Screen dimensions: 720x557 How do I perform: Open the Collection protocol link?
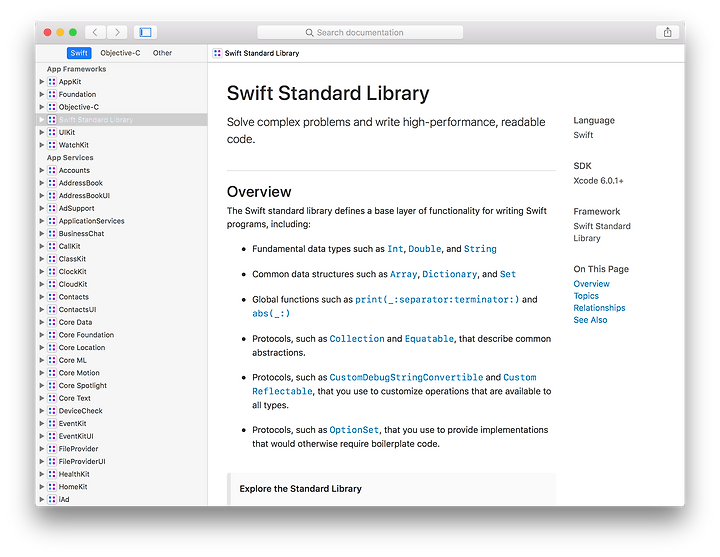357,339
